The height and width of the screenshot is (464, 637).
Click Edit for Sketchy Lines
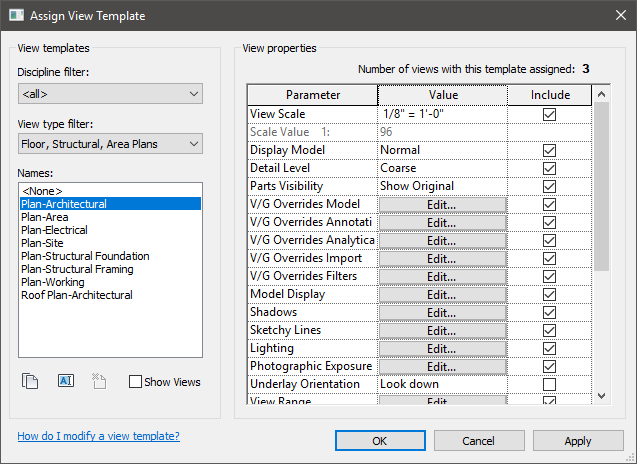click(442, 331)
